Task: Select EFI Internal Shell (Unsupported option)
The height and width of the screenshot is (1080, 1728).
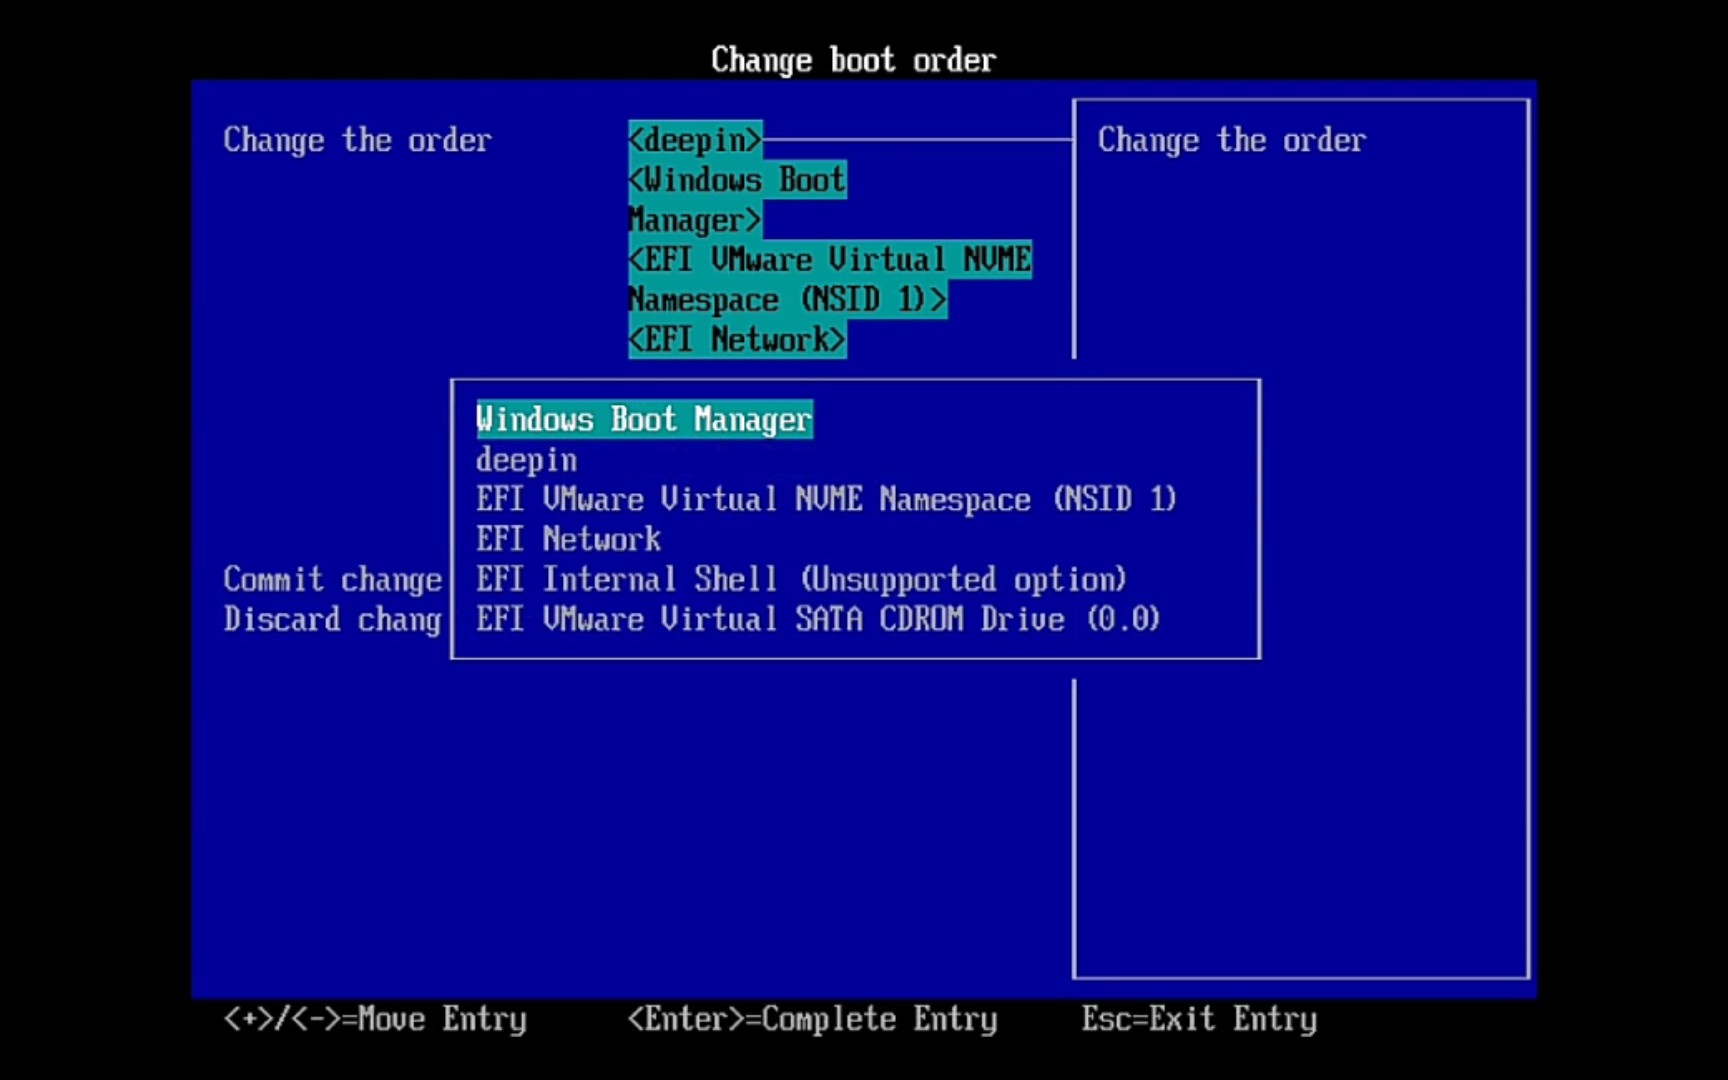Action: [800, 579]
